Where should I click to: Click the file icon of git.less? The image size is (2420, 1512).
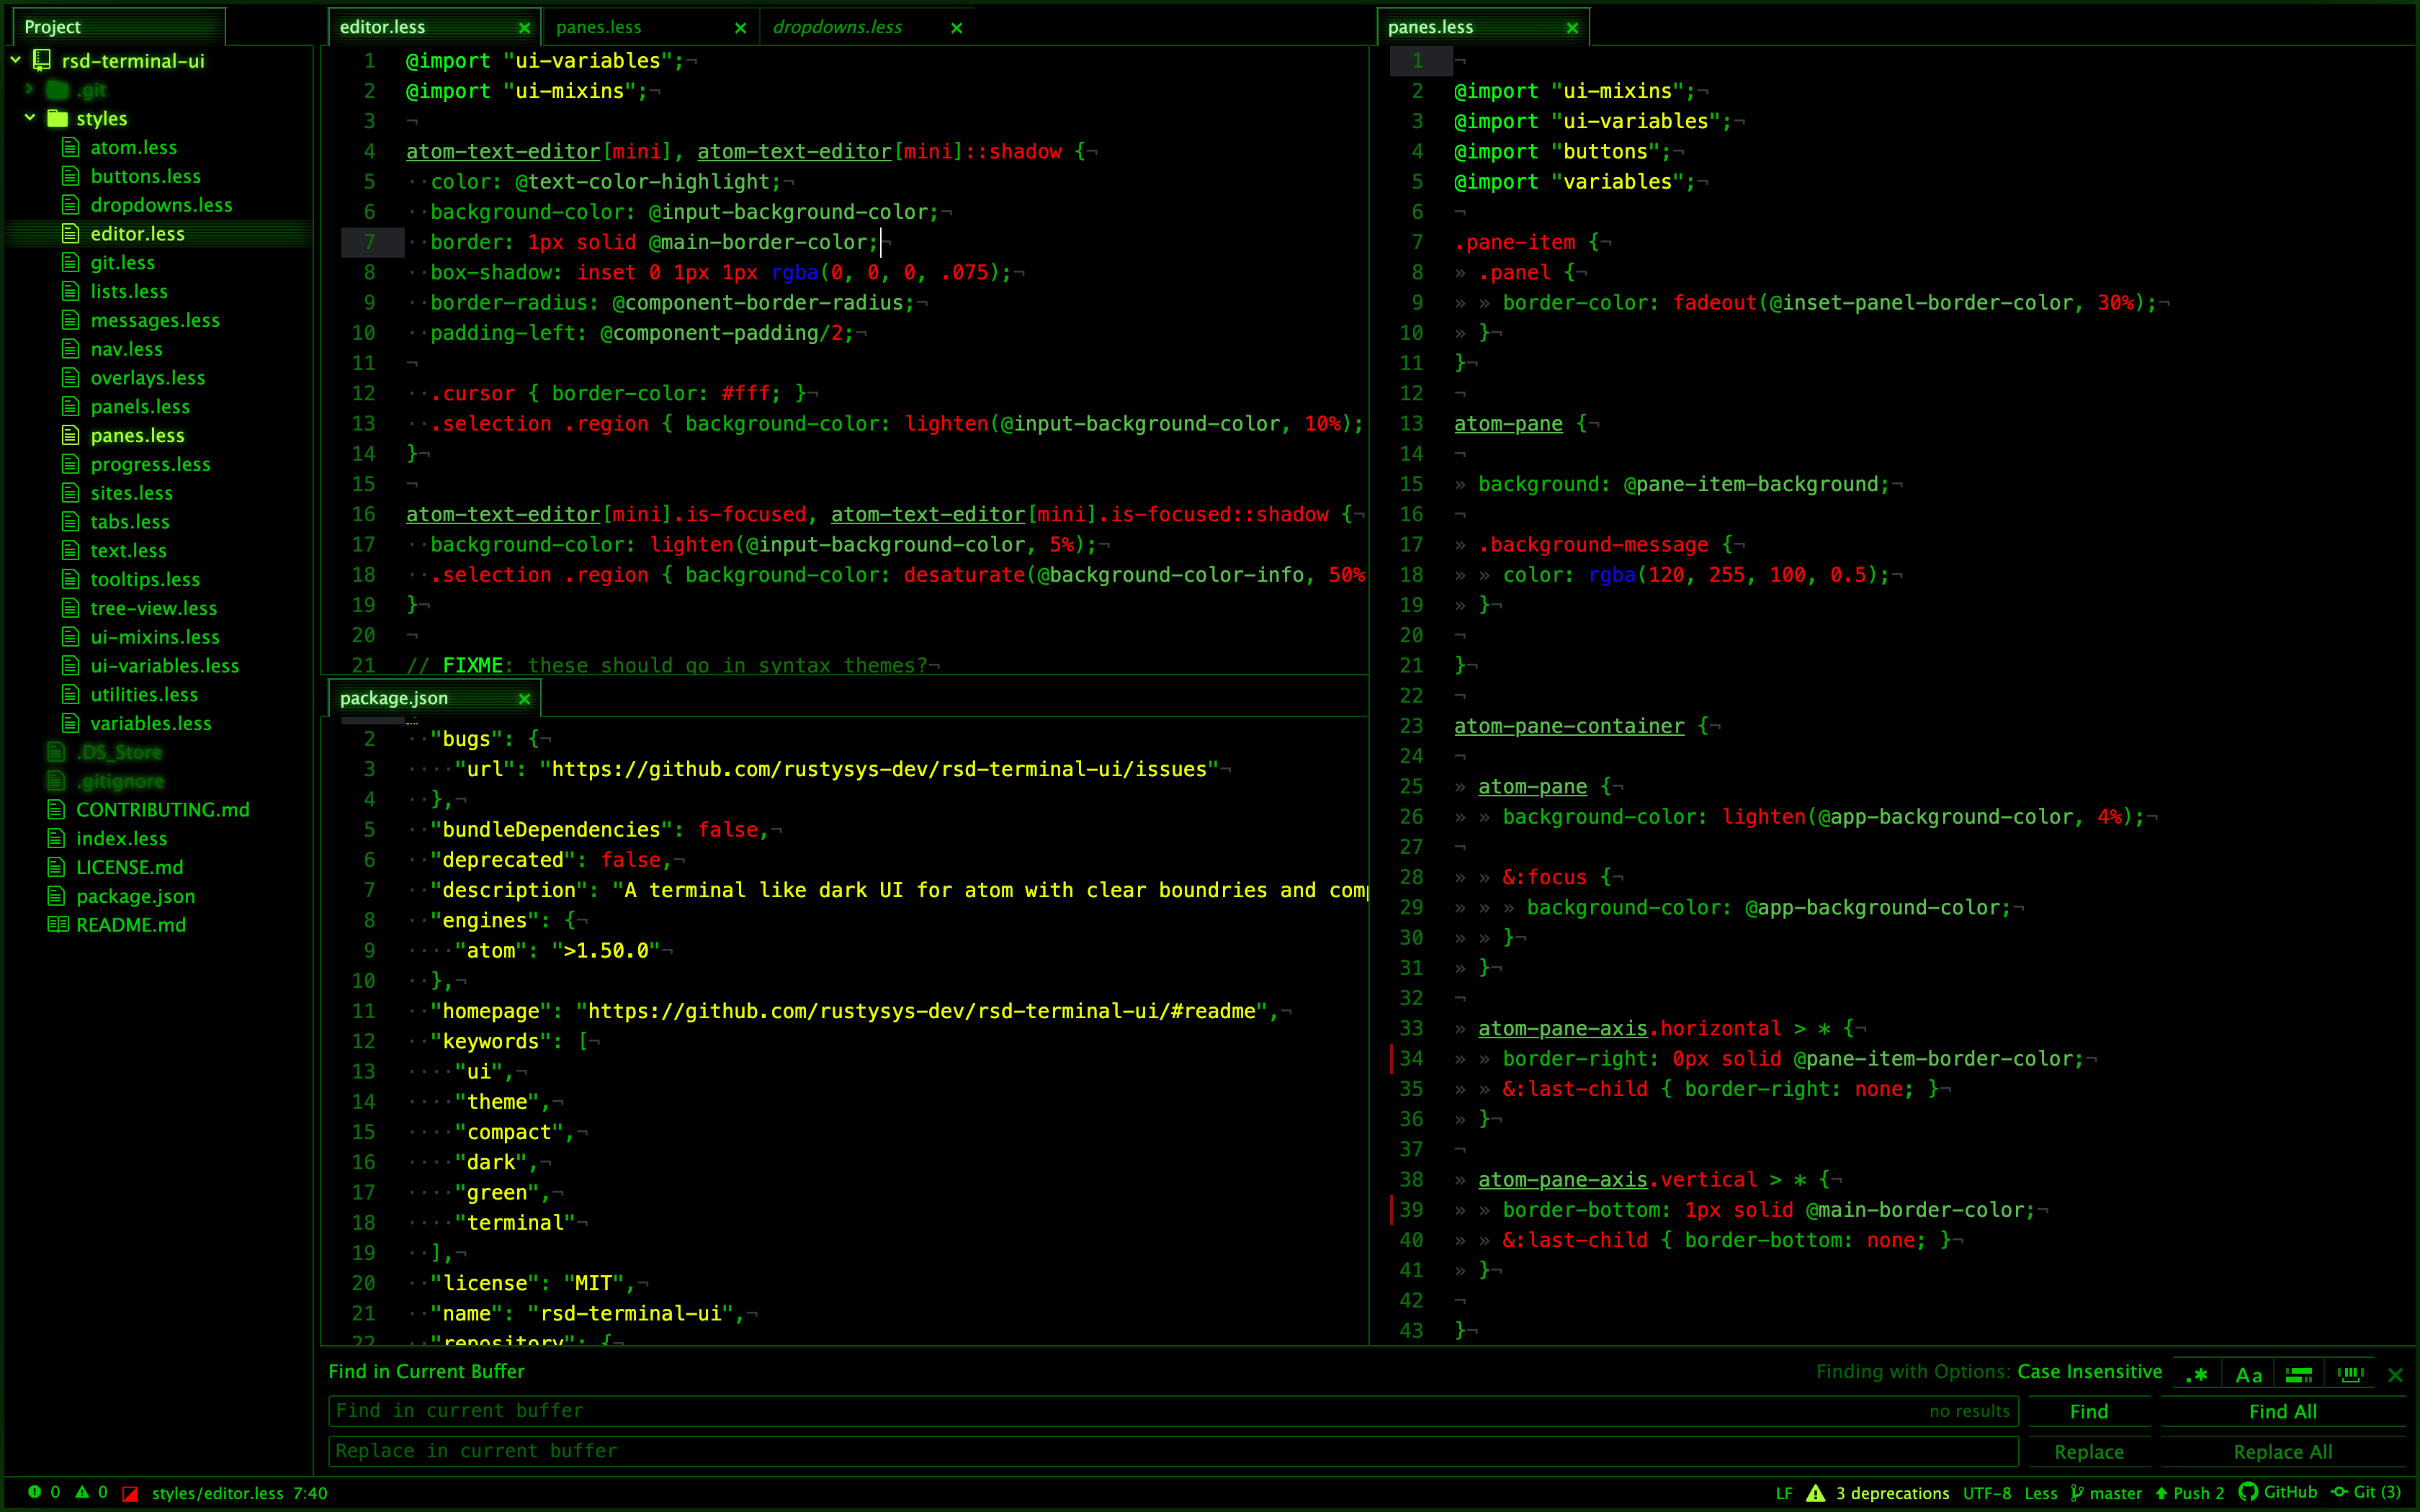click(x=70, y=262)
